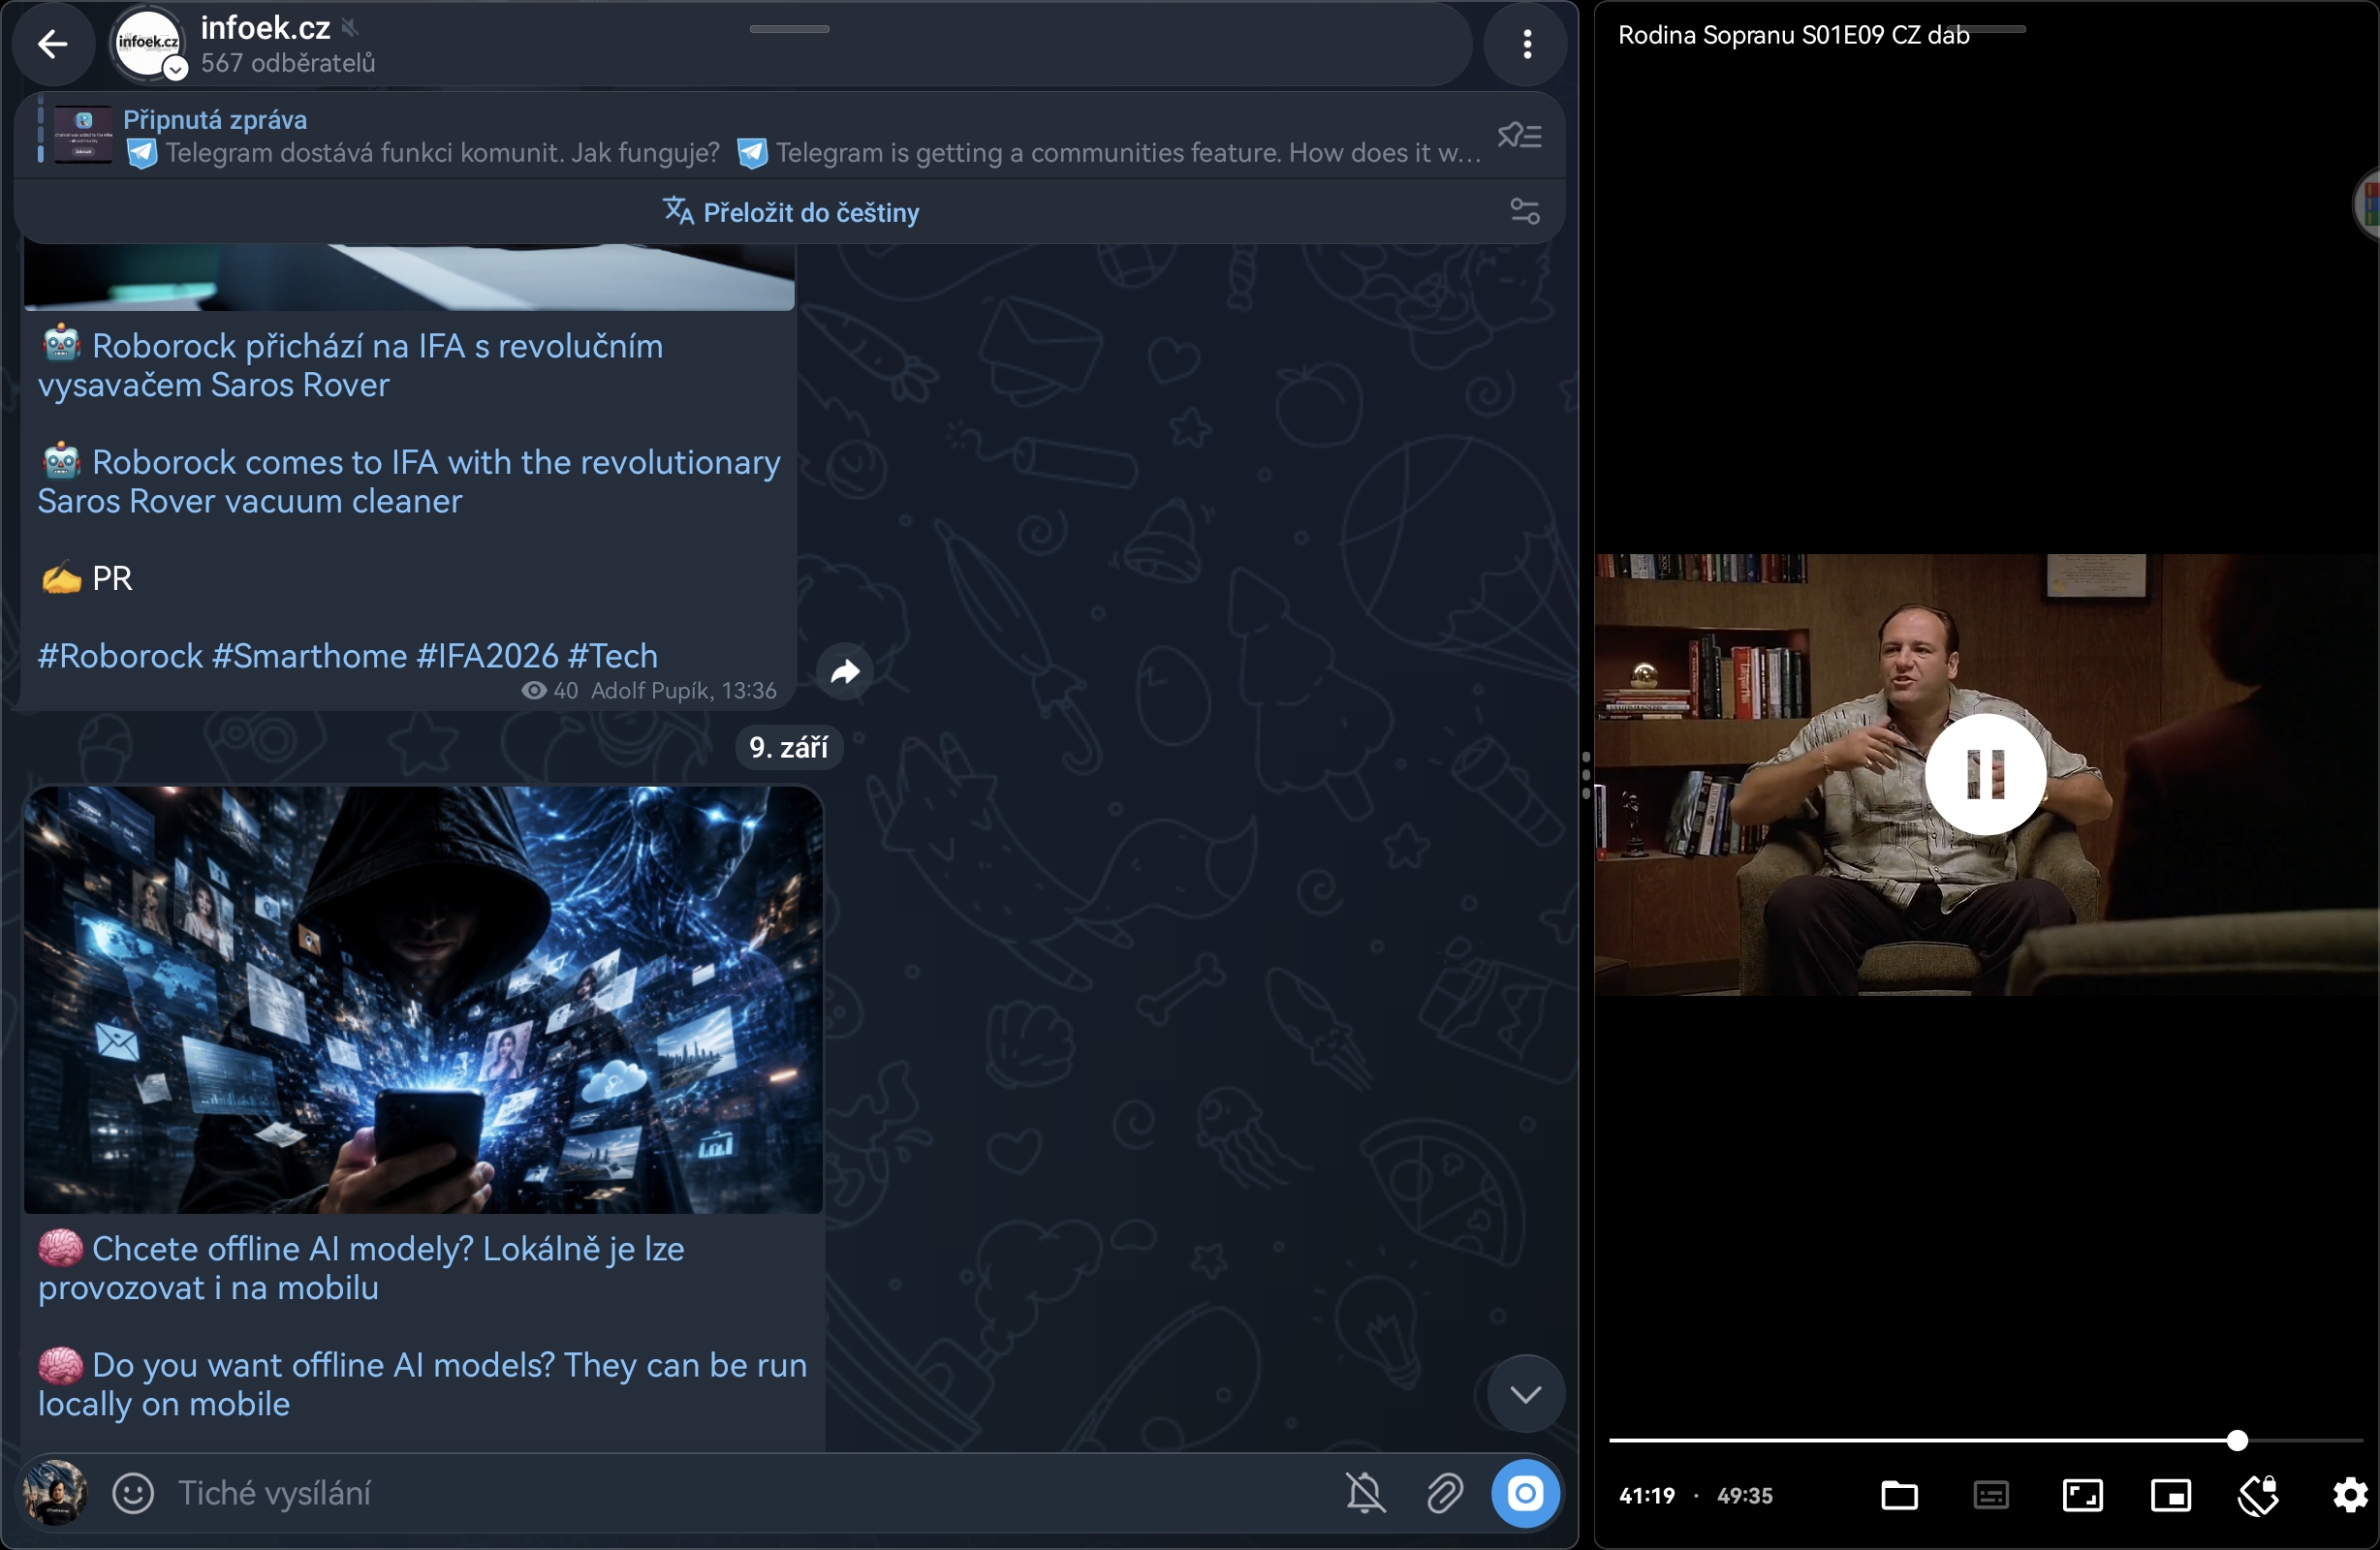
Task: Attach a file with the paperclip icon
Action: (x=1444, y=1493)
